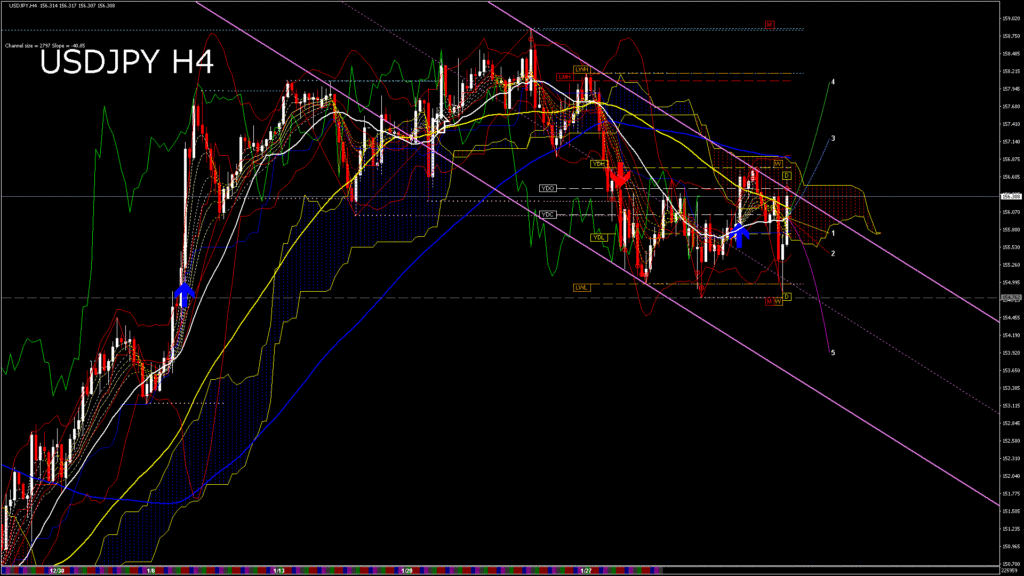1024x576 pixels.
Task: Click the current price tag on price axis
Action: [x=1010, y=196]
